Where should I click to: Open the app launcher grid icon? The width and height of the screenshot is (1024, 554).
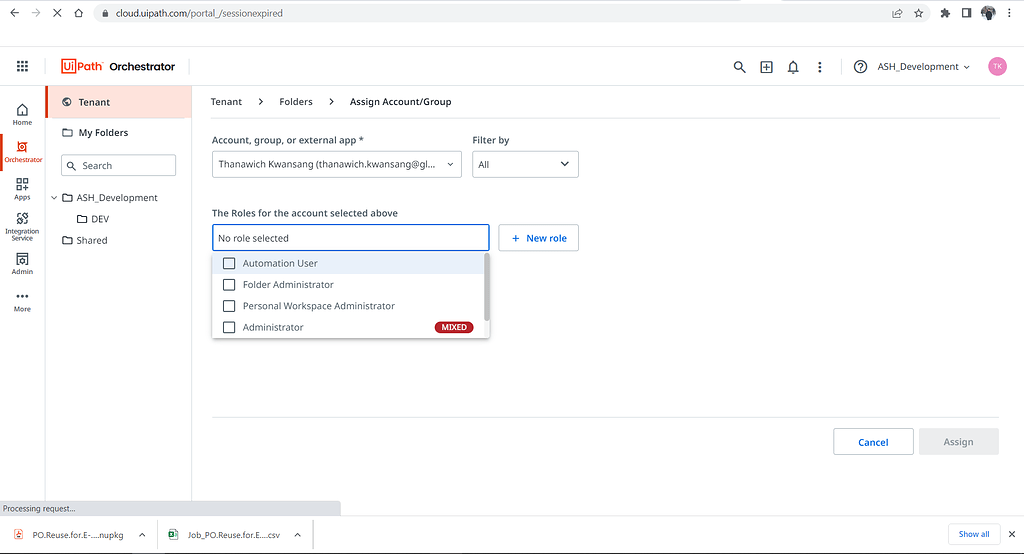[22, 67]
